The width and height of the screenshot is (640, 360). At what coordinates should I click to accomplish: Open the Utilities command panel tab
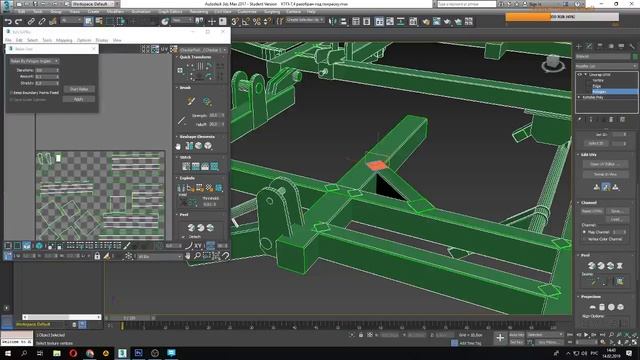coord(632,46)
